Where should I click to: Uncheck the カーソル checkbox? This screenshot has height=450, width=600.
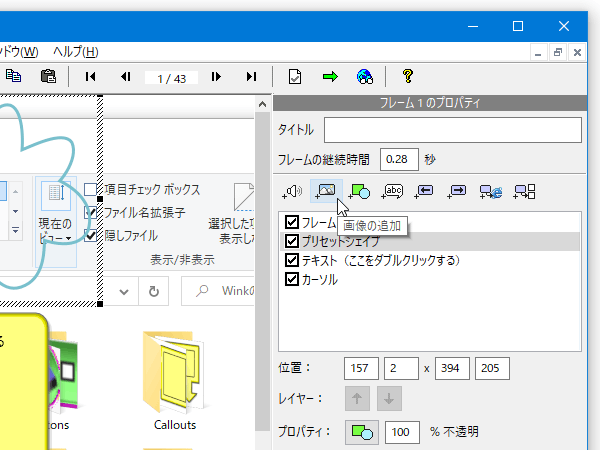tap(292, 279)
